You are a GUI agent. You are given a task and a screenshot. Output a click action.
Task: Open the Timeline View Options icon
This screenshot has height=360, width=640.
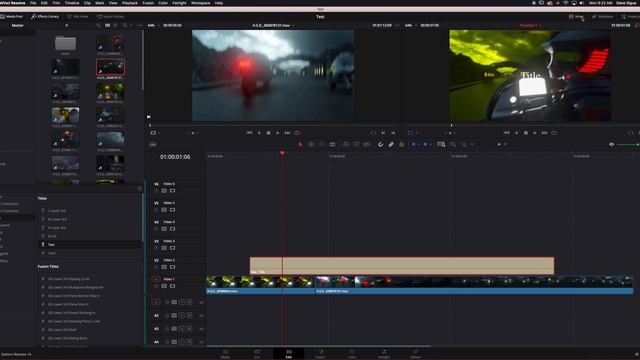pos(153,144)
